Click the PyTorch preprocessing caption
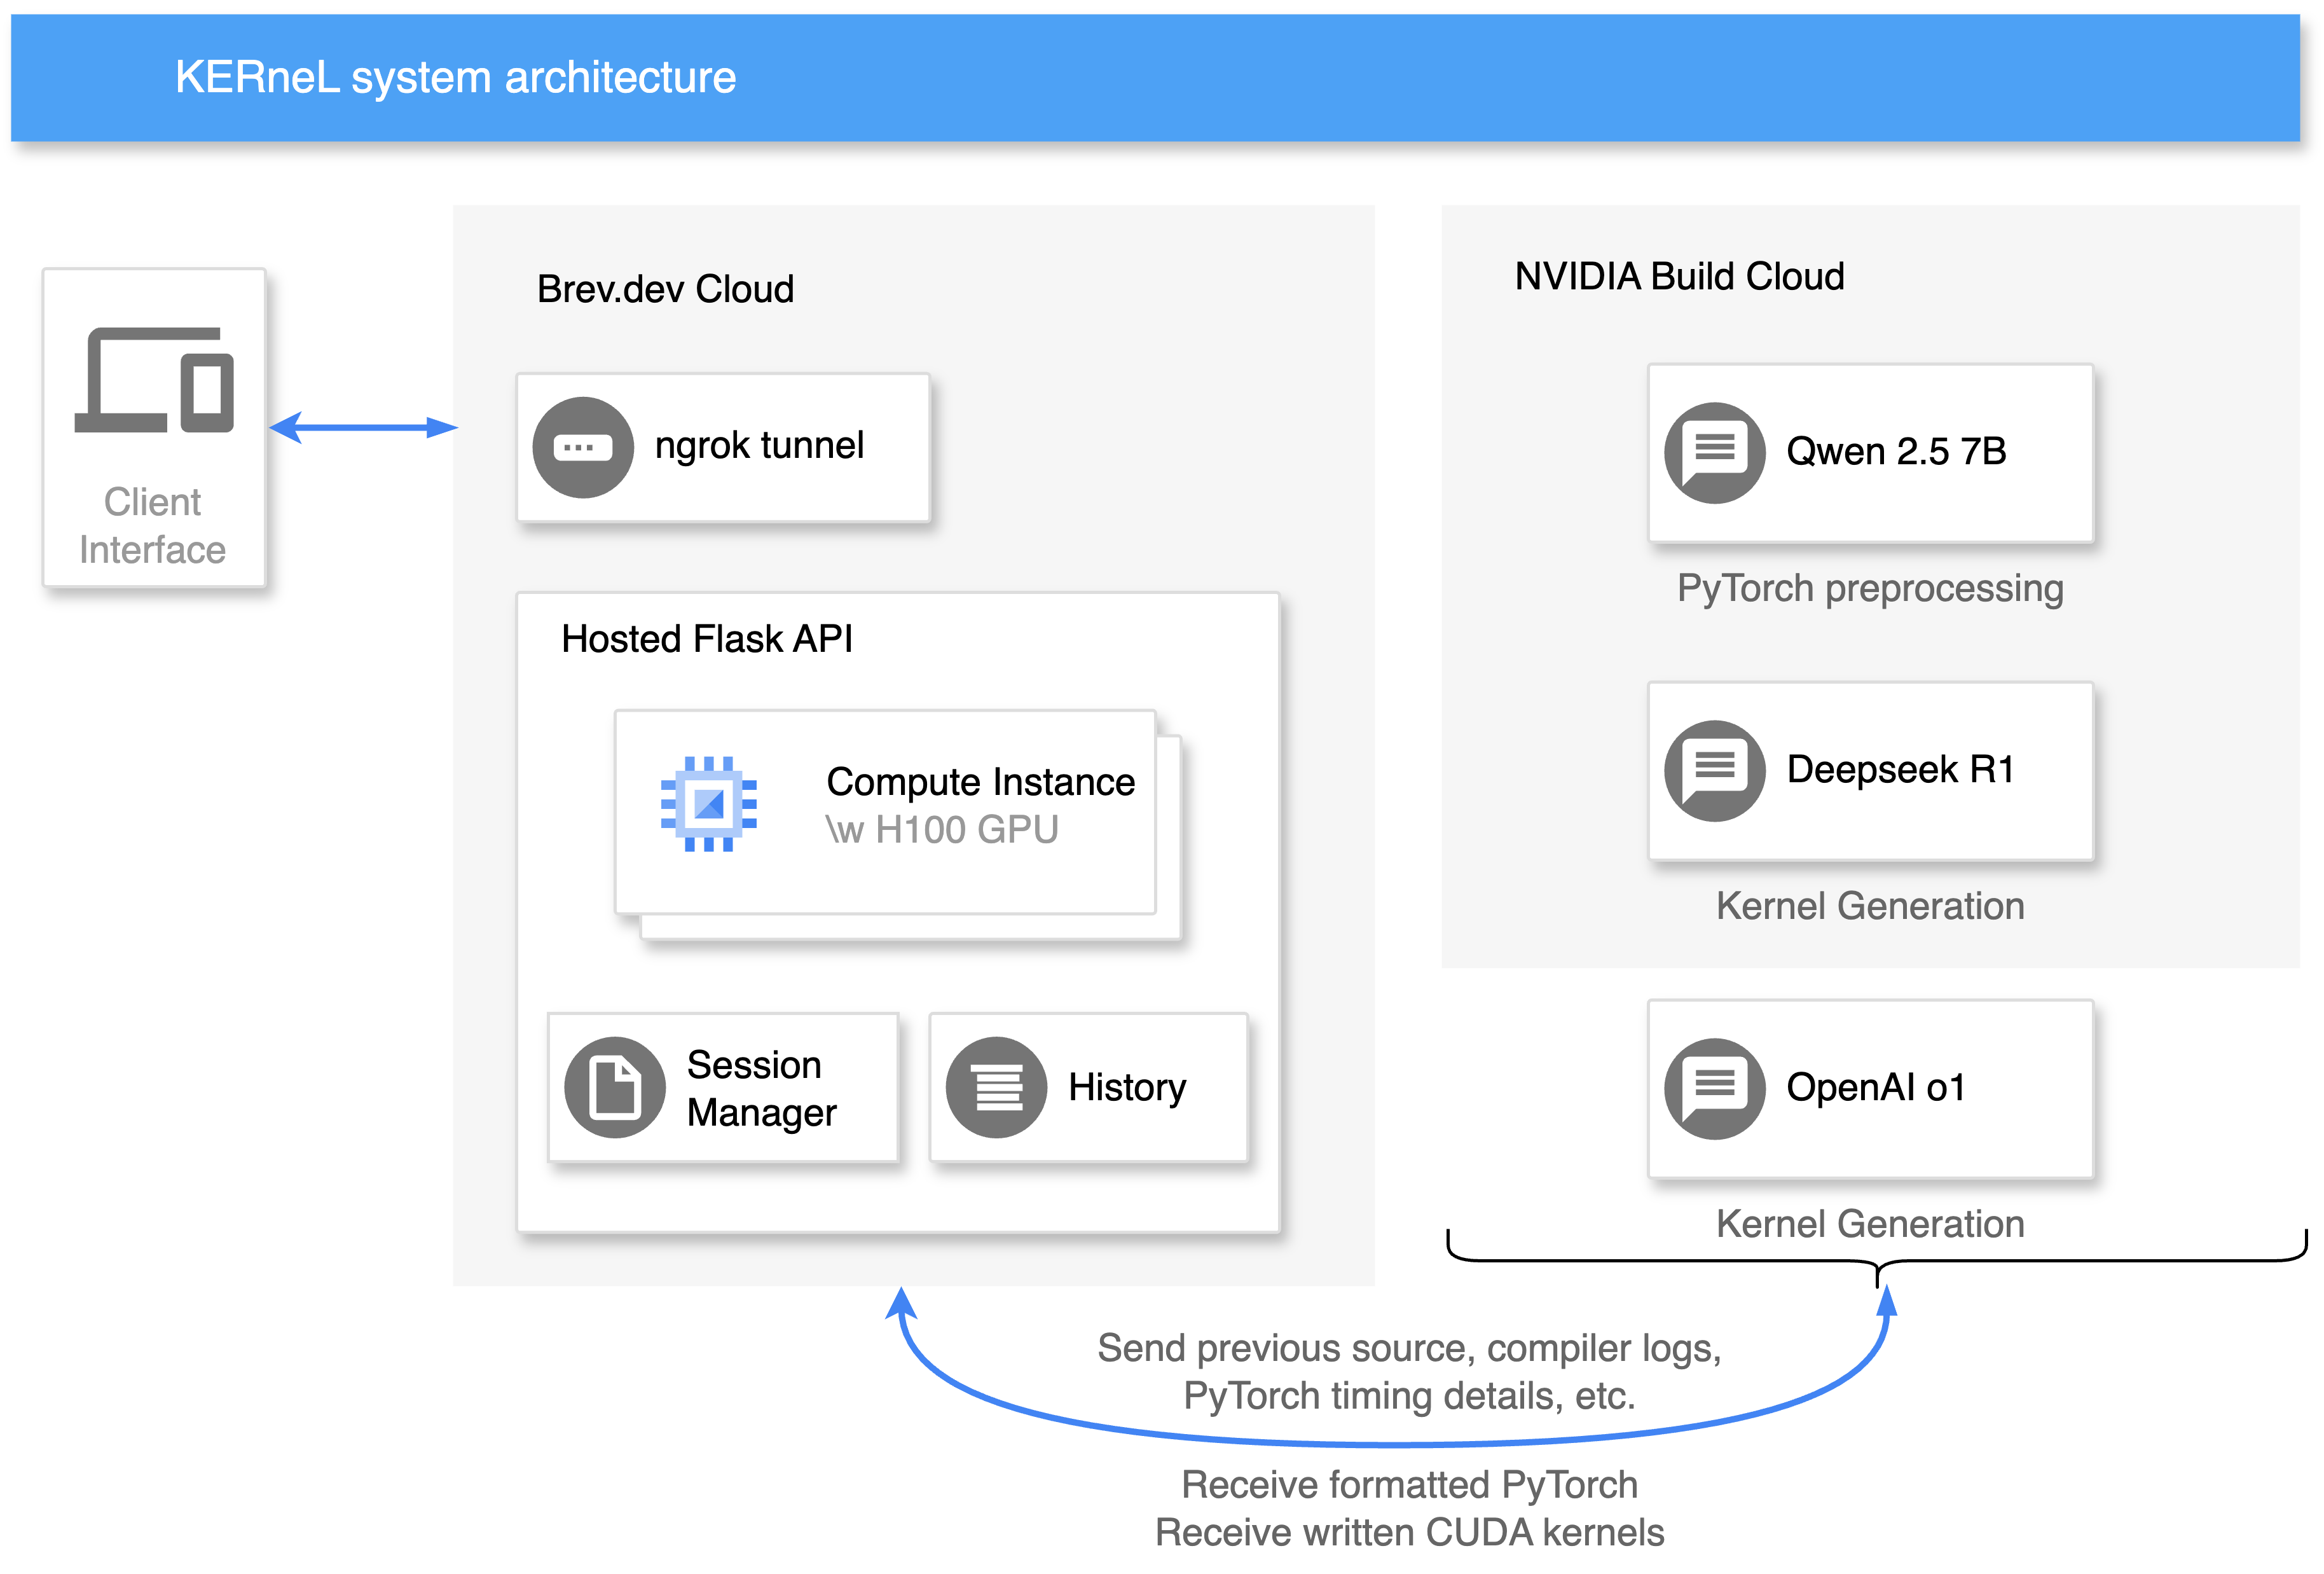The height and width of the screenshot is (1574, 2324). point(1869,588)
